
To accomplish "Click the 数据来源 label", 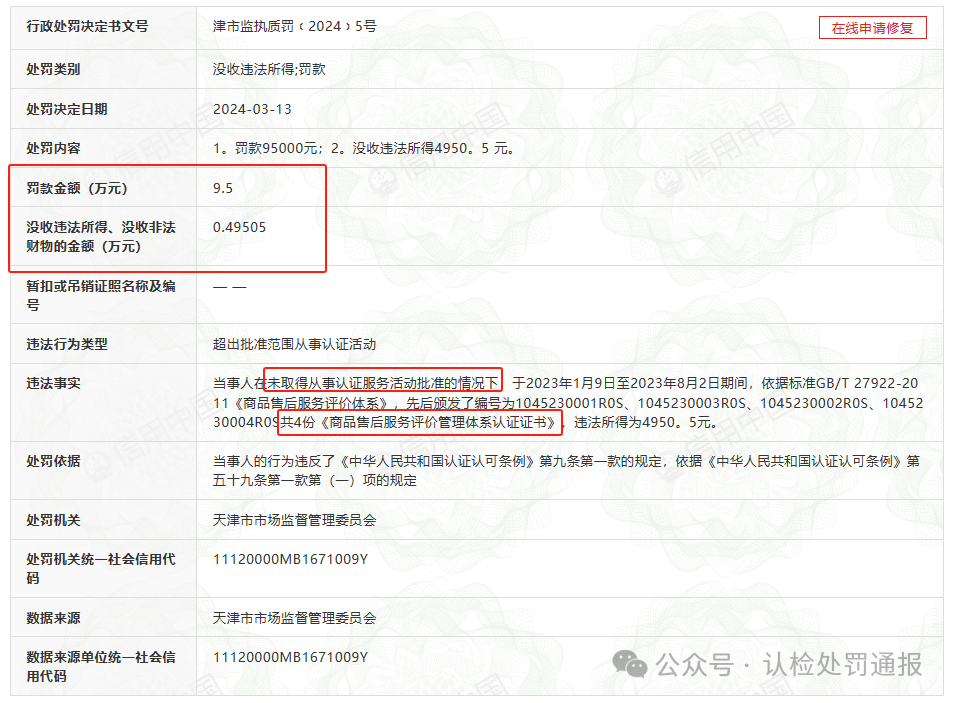I will click(53, 618).
